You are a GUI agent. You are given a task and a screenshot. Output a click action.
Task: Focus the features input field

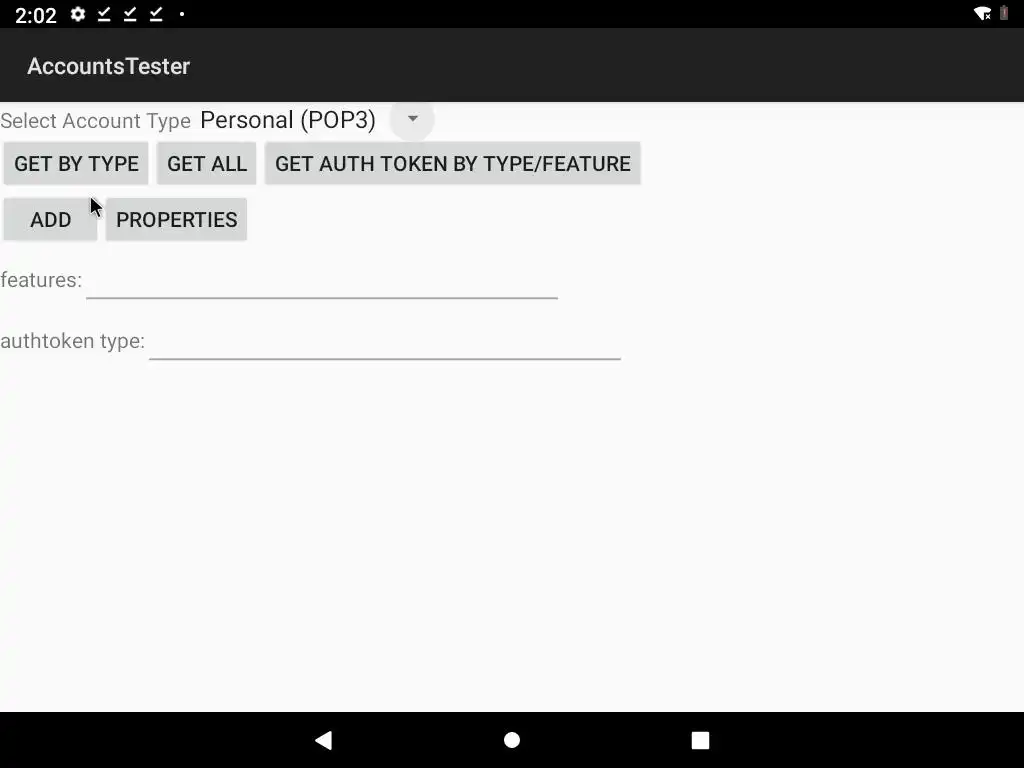click(322, 281)
